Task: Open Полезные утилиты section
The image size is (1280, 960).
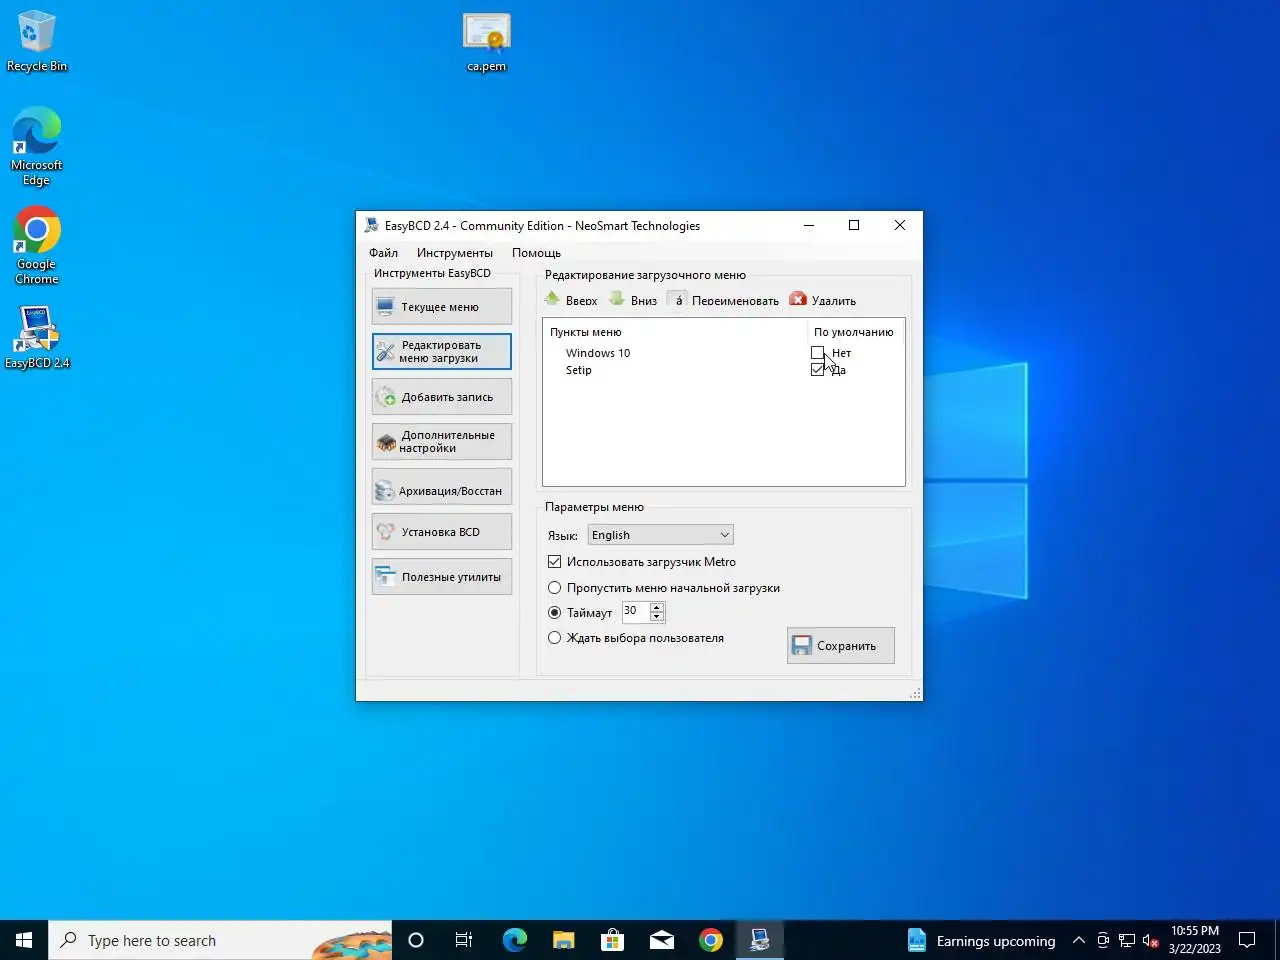Action: pyautogui.click(x=441, y=577)
